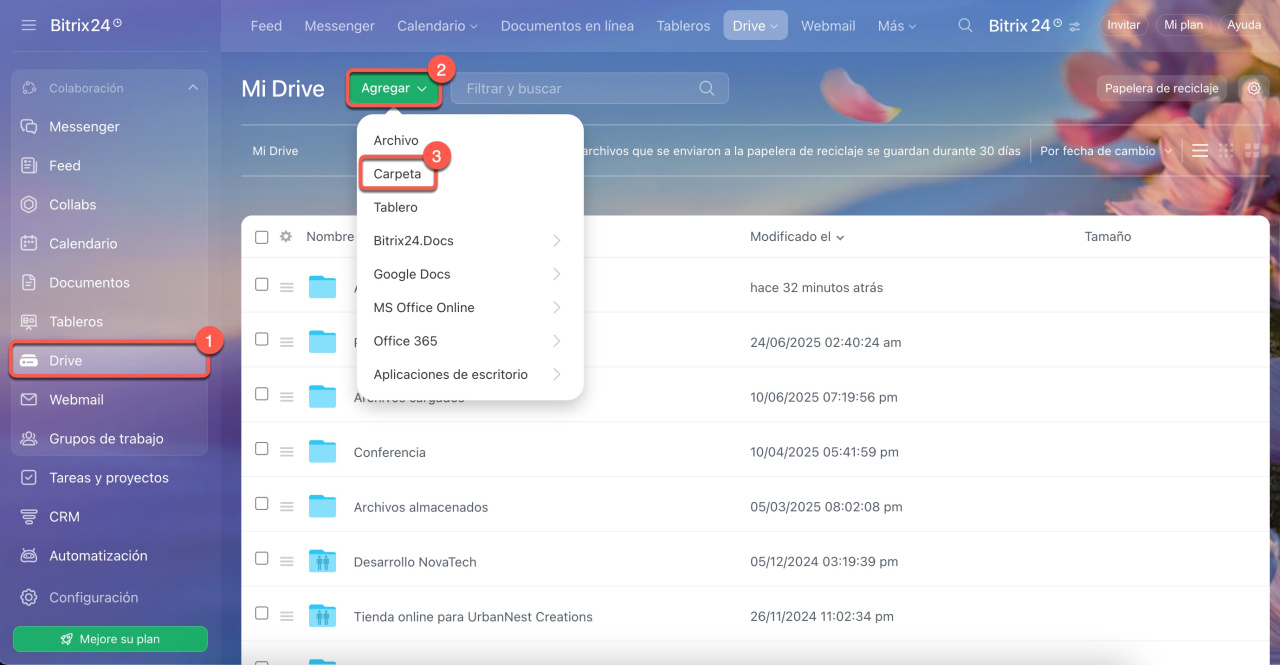
Task: Click the Invitar button
Action: [1124, 25]
